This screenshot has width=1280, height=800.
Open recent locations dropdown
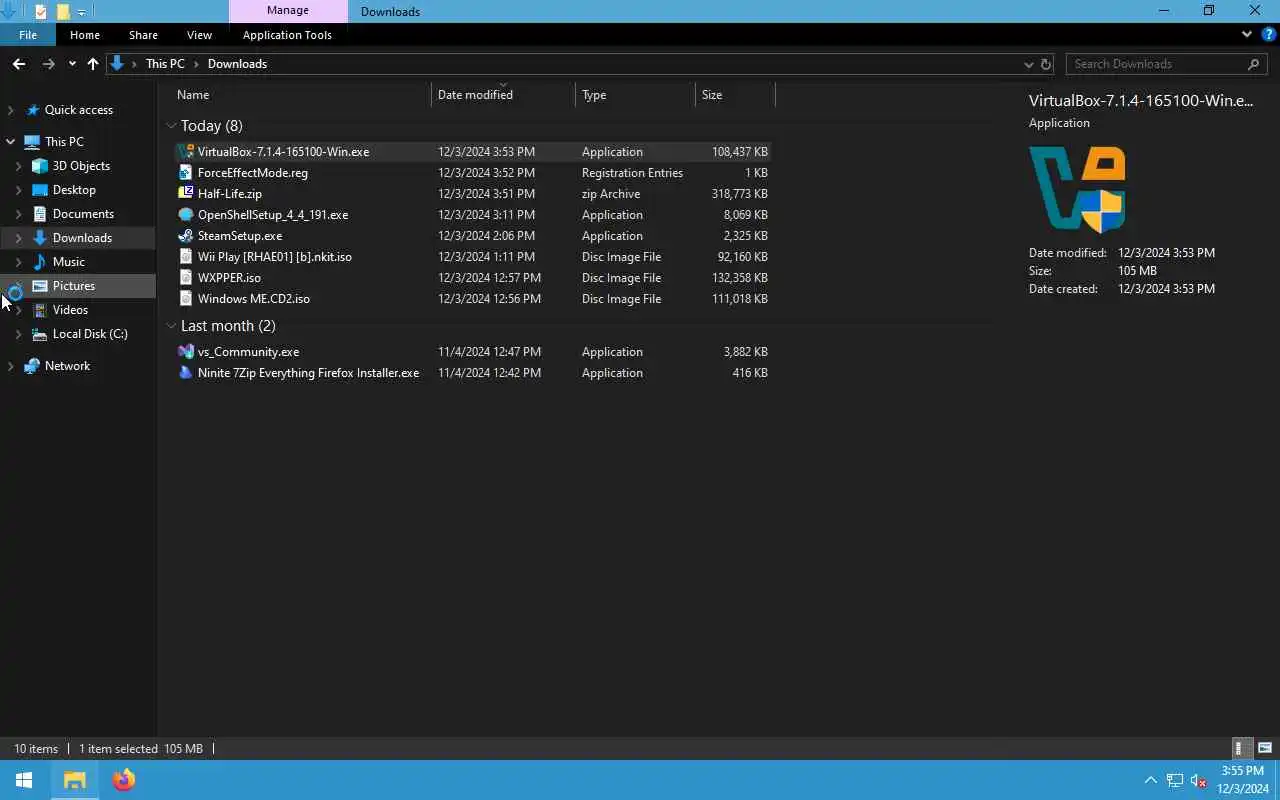click(x=72, y=64)
